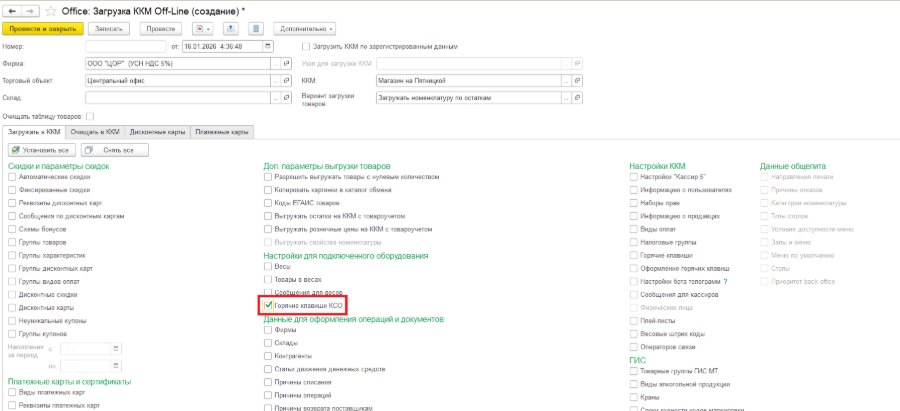The width and height of the screenshot is (900, 411).
Task: Click the Фирма field ООО "ЦОР"
Action: [x=180, y=64]
